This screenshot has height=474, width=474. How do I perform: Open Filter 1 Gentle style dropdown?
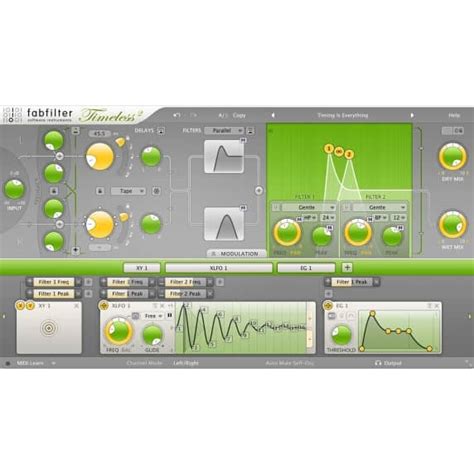click(309, 207)
